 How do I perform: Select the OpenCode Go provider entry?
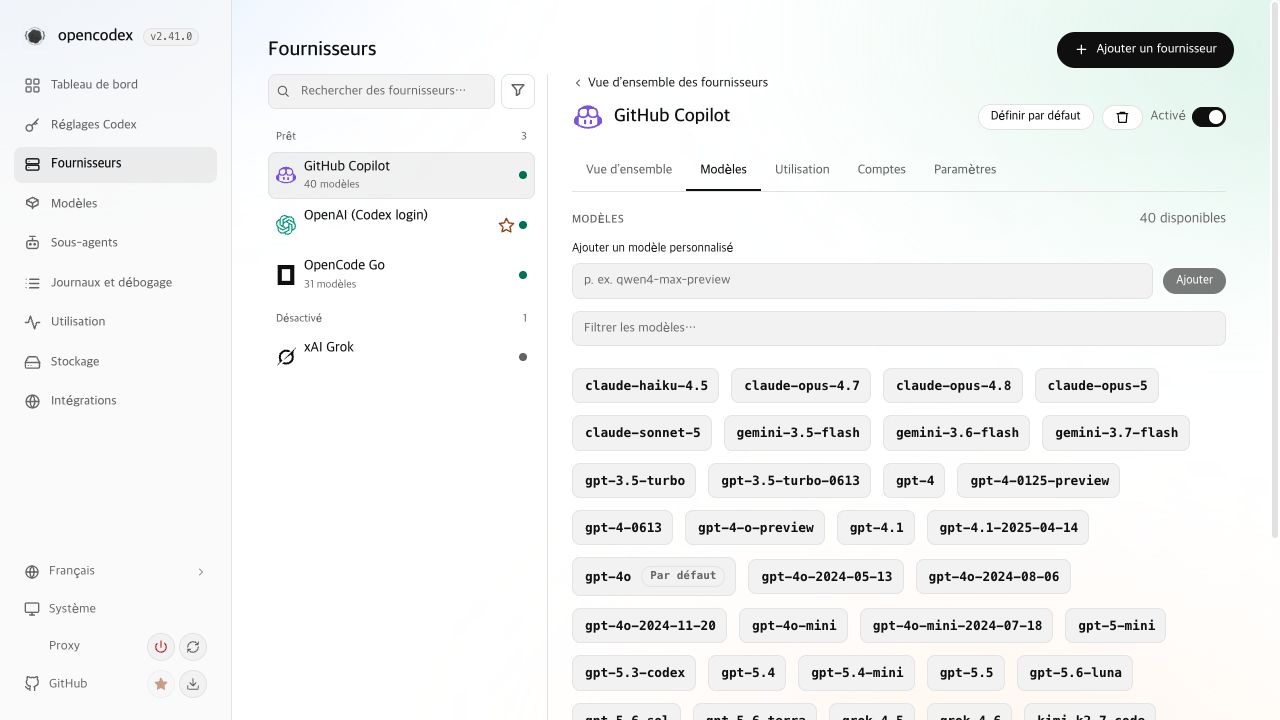point(401,274)
